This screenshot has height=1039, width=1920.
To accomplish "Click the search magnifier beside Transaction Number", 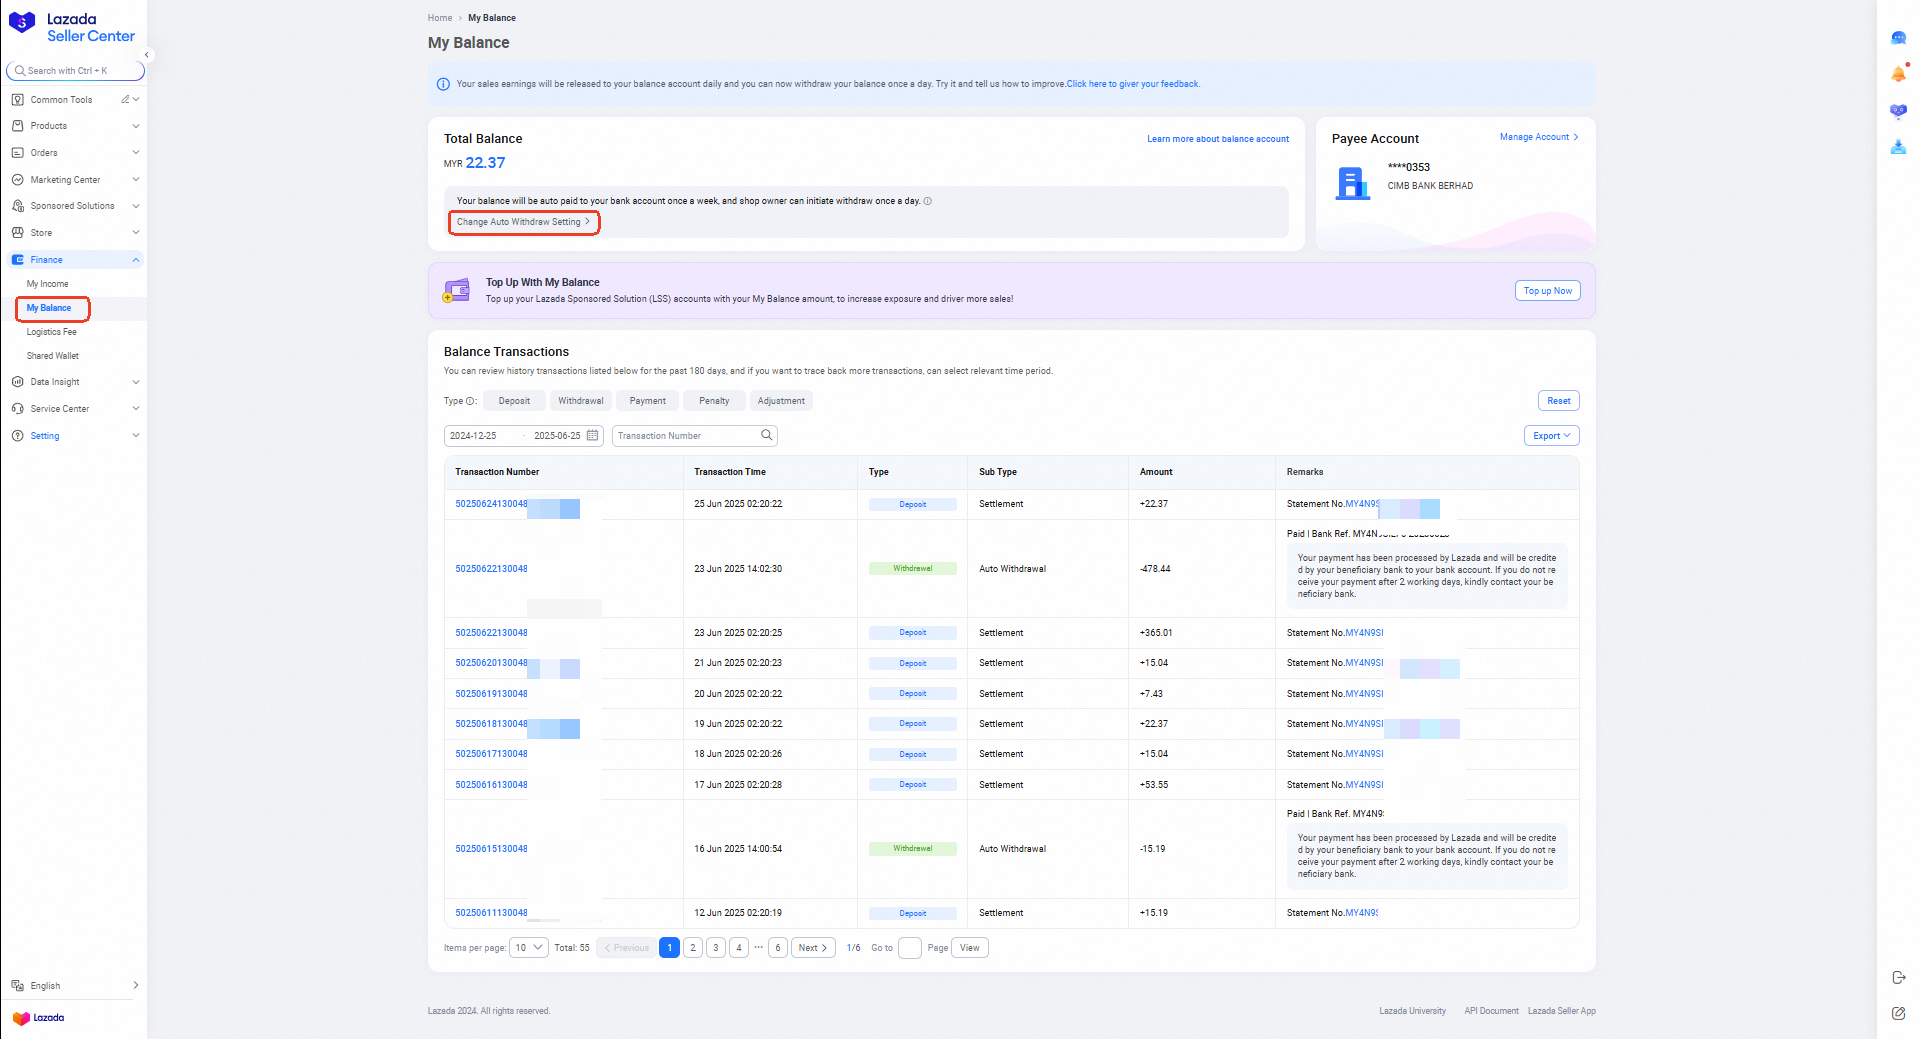I will [x=766, y=435].
